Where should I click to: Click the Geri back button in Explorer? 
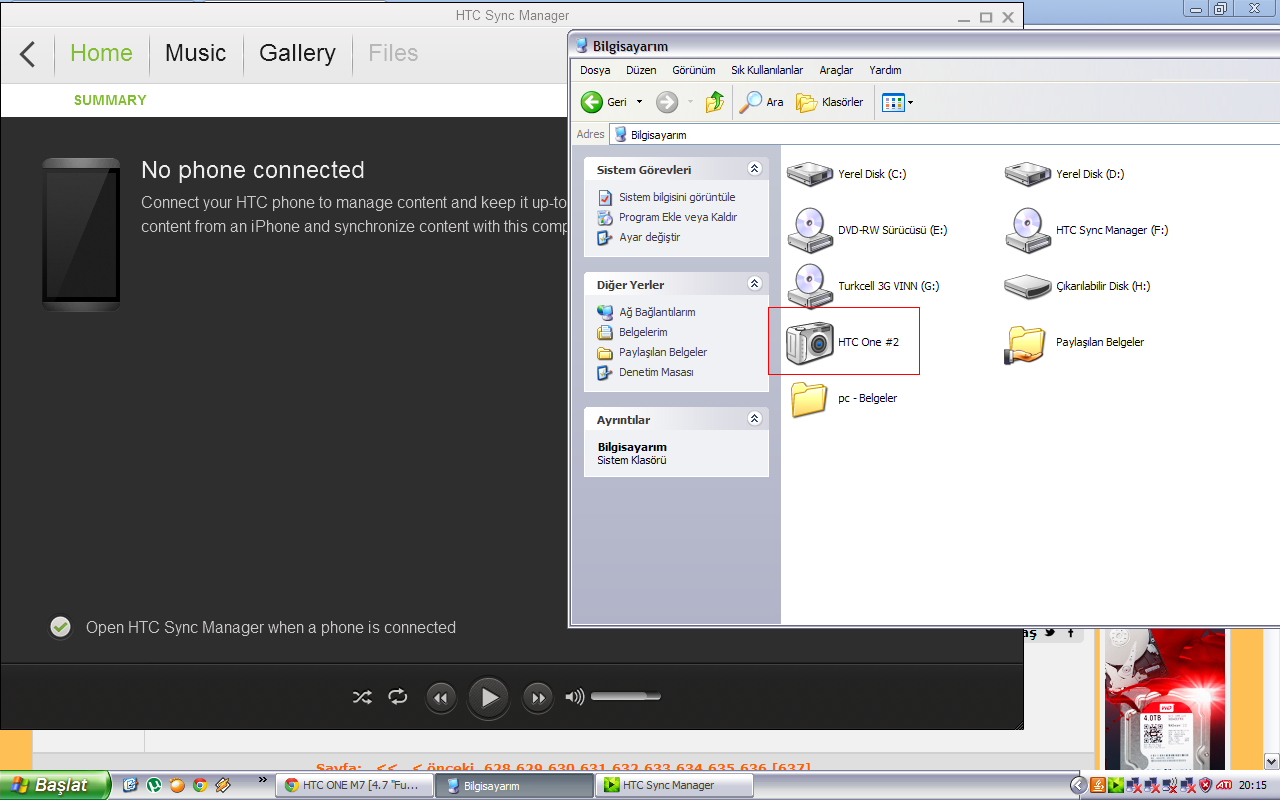(605, 102)
